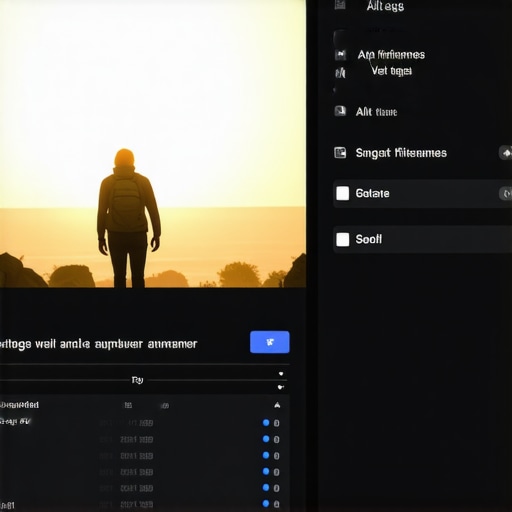Click the rounded button right of 'Smgat hiitenmes'
Screen dimensions: 512x512
(x=506, y=153)
